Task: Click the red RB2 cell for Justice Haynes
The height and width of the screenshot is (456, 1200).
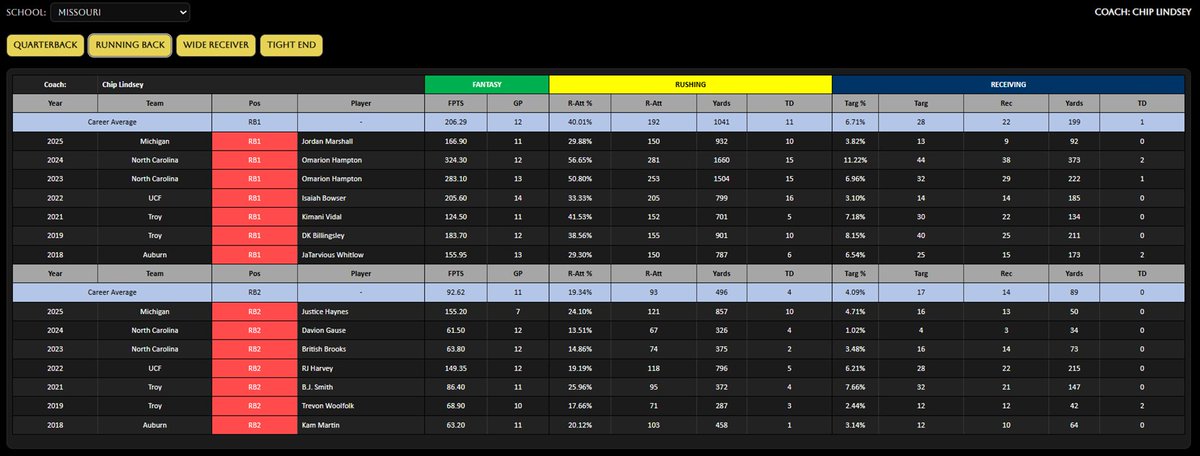Action: [x=254, y=312]
